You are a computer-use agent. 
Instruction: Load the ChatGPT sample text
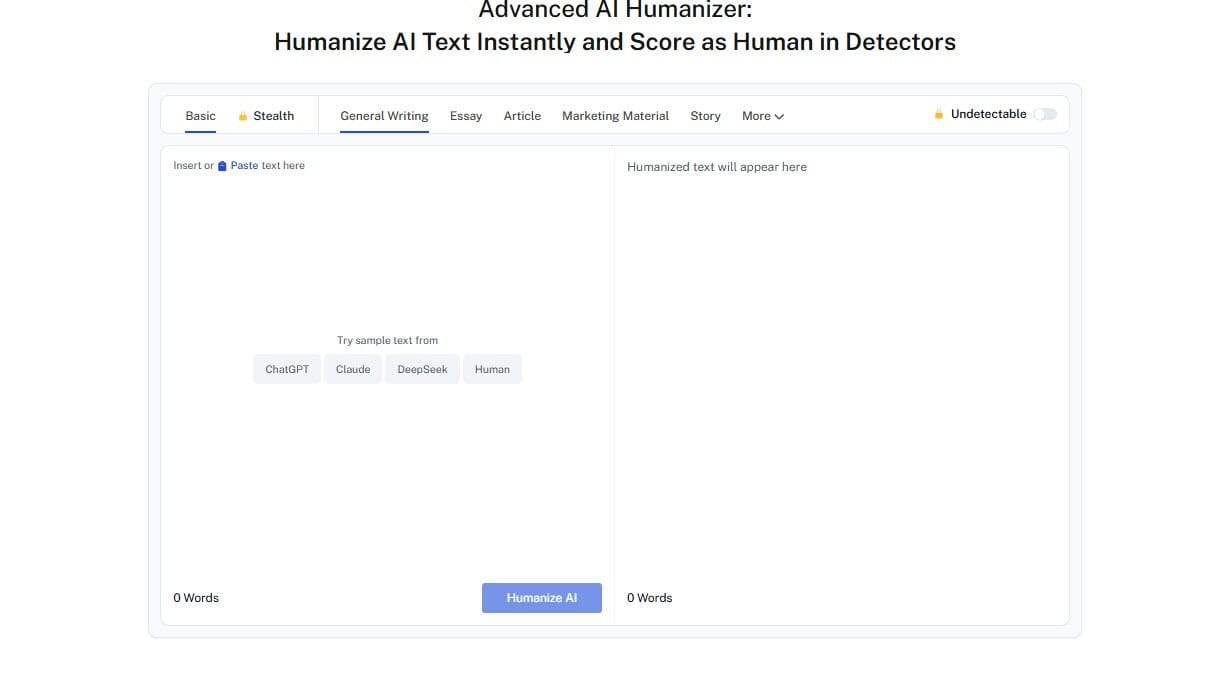[x=286, y=368]
